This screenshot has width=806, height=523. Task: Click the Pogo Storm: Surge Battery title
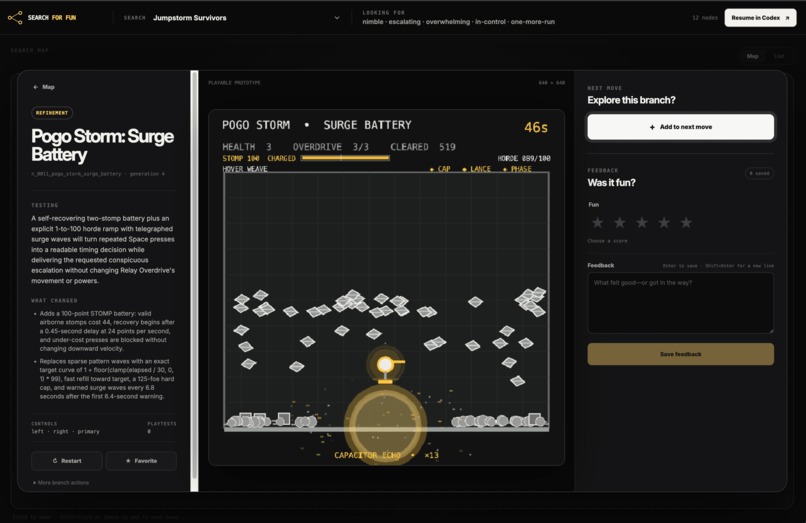102,146
